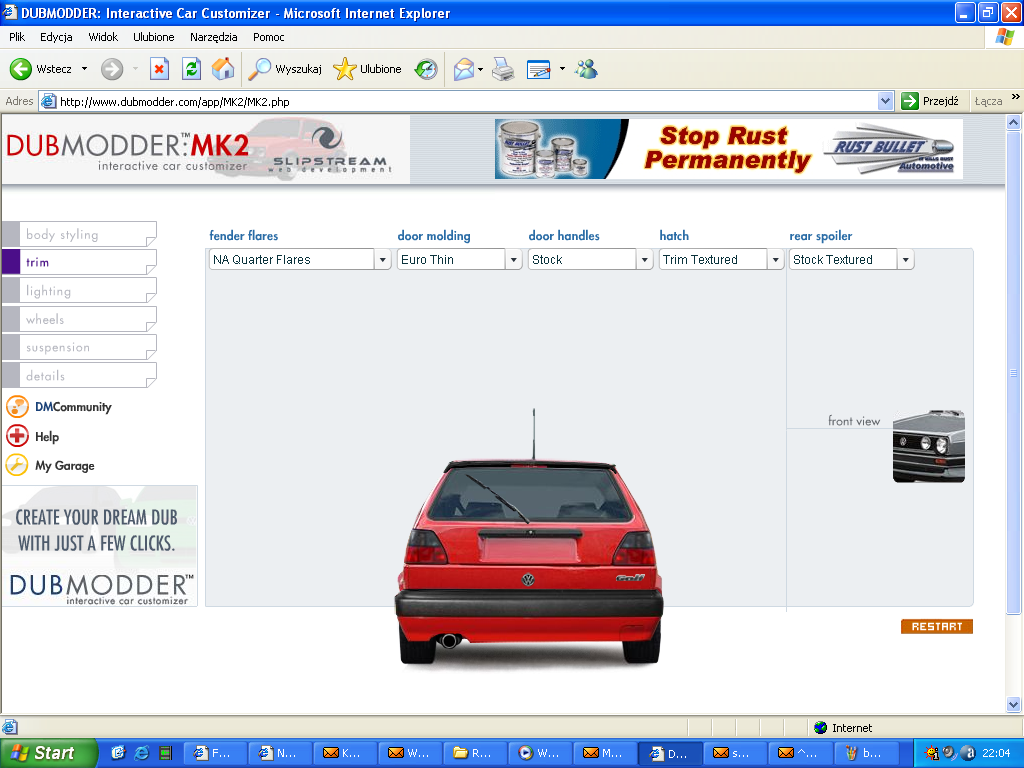This screenshot has height=768, width=1024.
Task: Open the Help link text in the sidebar
Action: tap(47, 436)
